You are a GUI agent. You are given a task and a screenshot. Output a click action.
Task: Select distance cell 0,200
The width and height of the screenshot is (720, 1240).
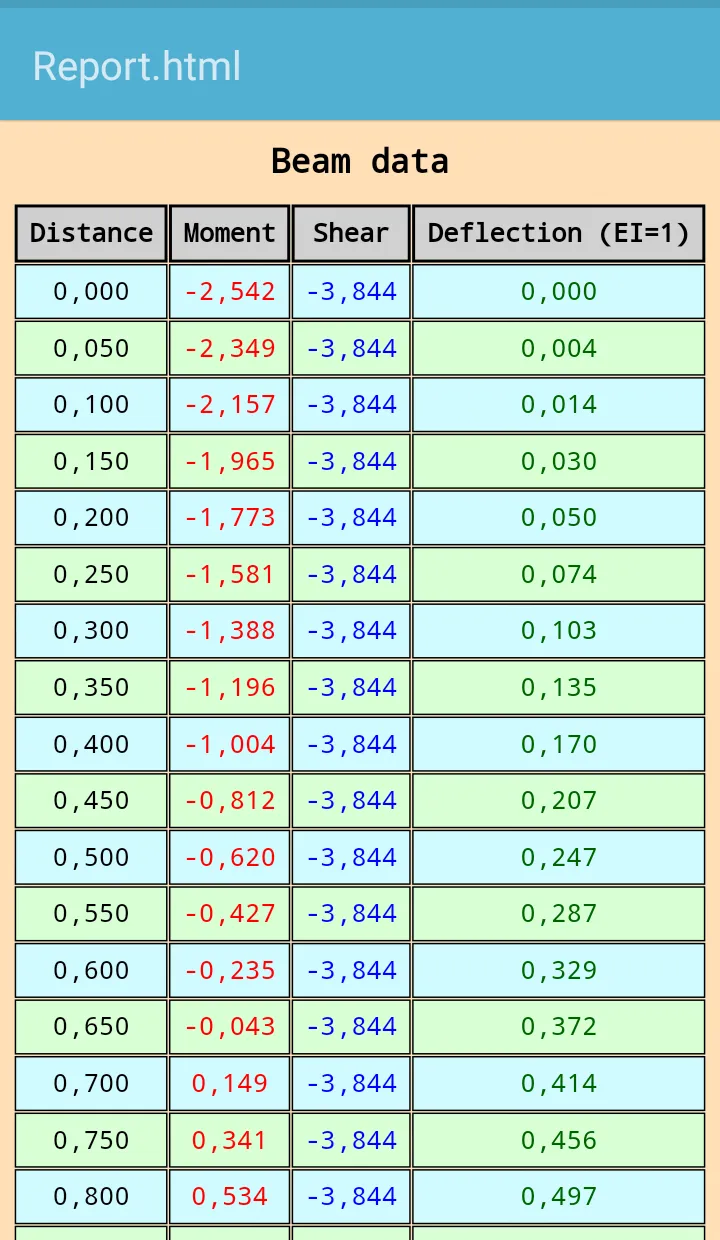click(x=91, y=518)
